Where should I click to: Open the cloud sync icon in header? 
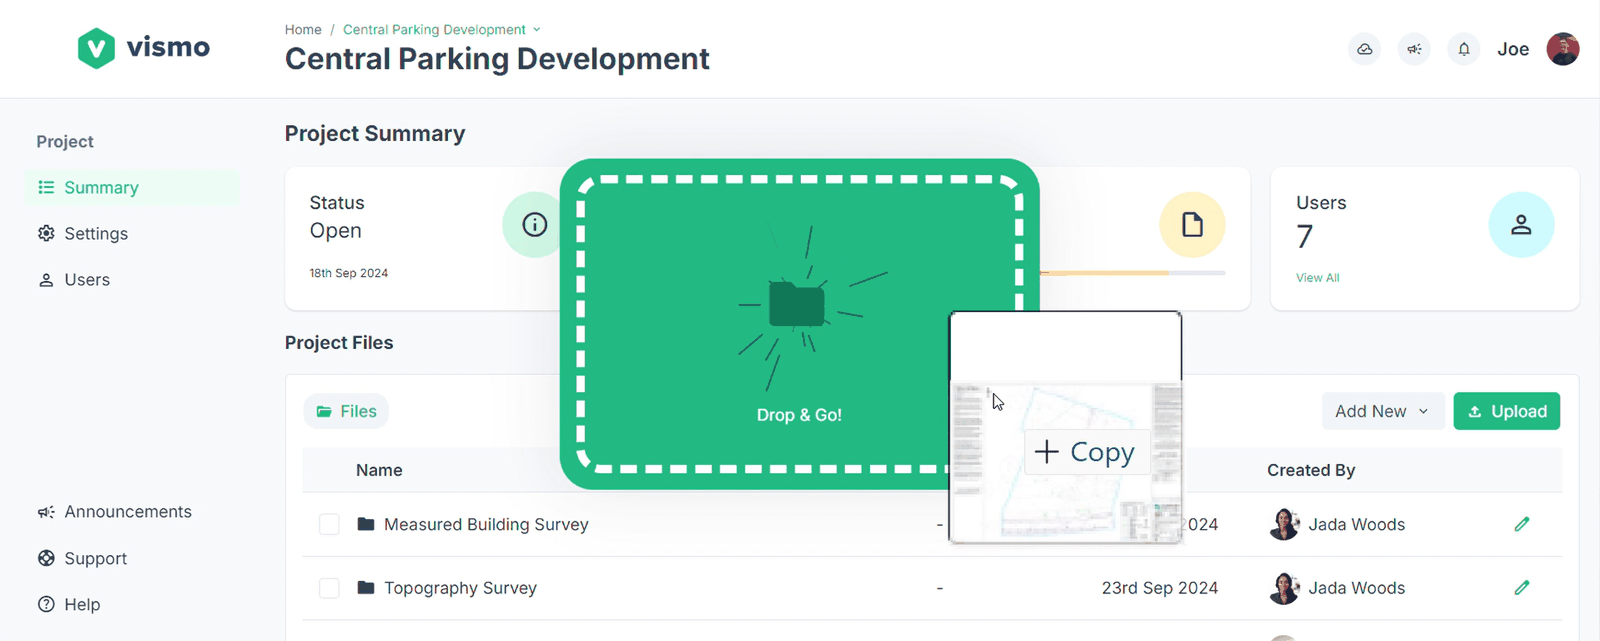(x=1365, y=49)
